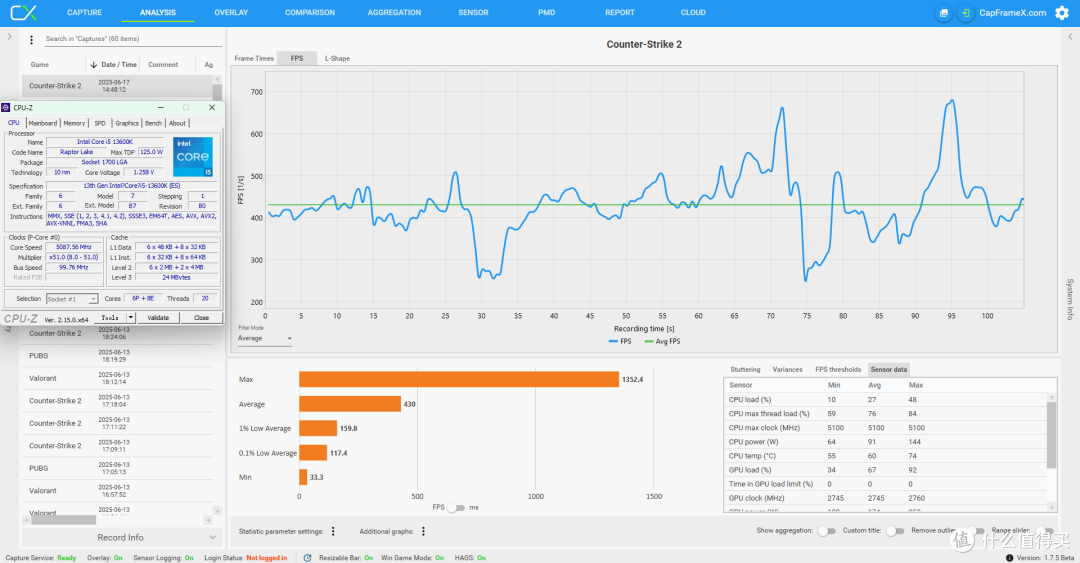Open the CapFrameX settings gear
Image resolution: width=1080 pixels, height=563 pixels.
(1062, 12)
